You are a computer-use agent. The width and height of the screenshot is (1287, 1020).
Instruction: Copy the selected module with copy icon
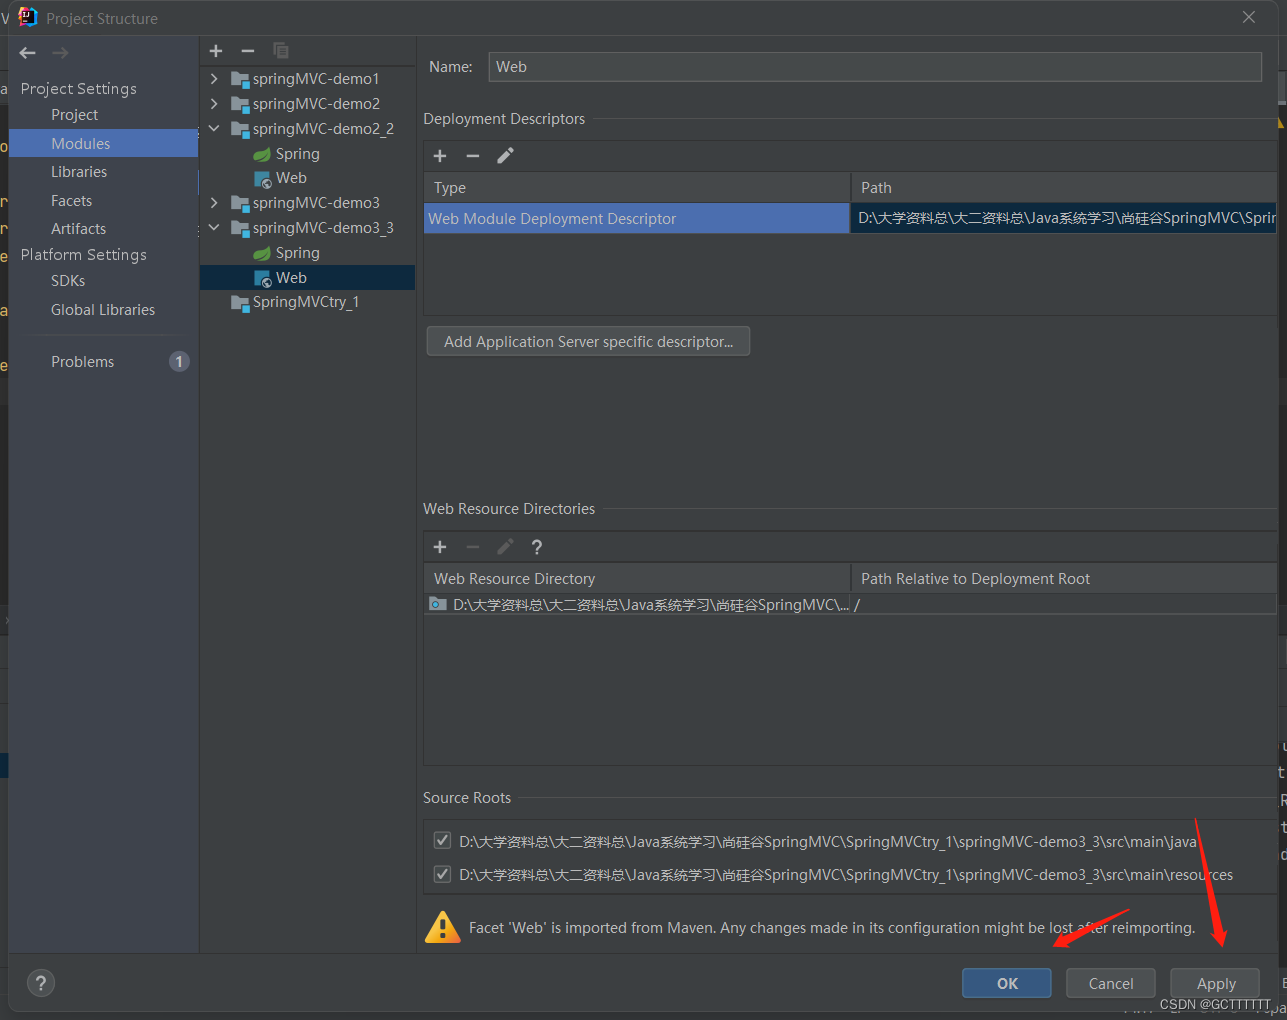point(281,51)
